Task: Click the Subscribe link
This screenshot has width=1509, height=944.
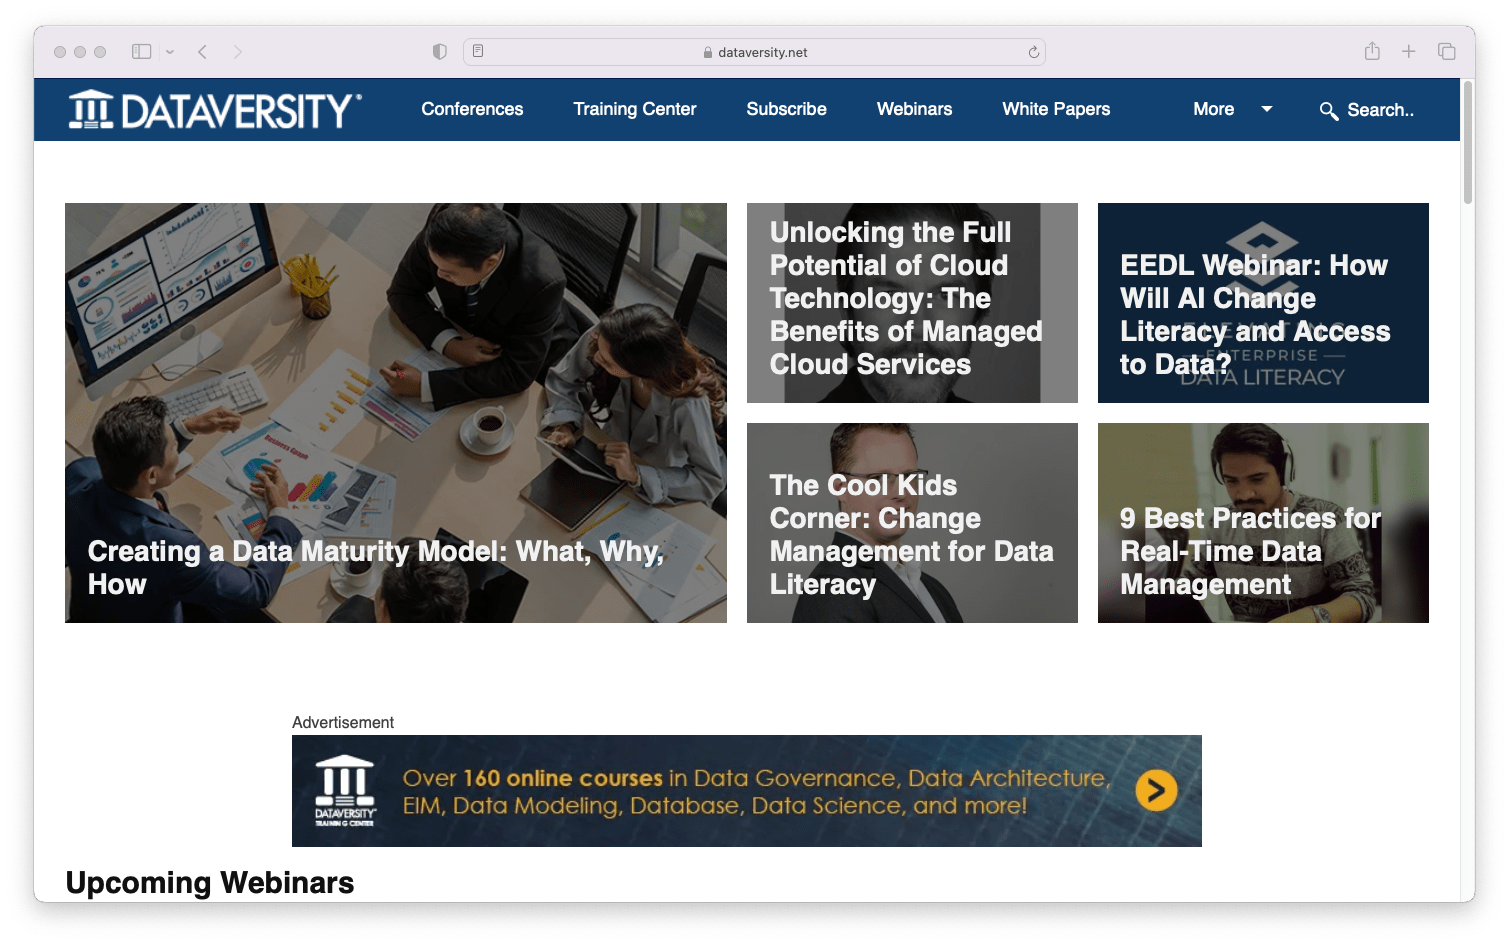Action: (x=786, y=109)
